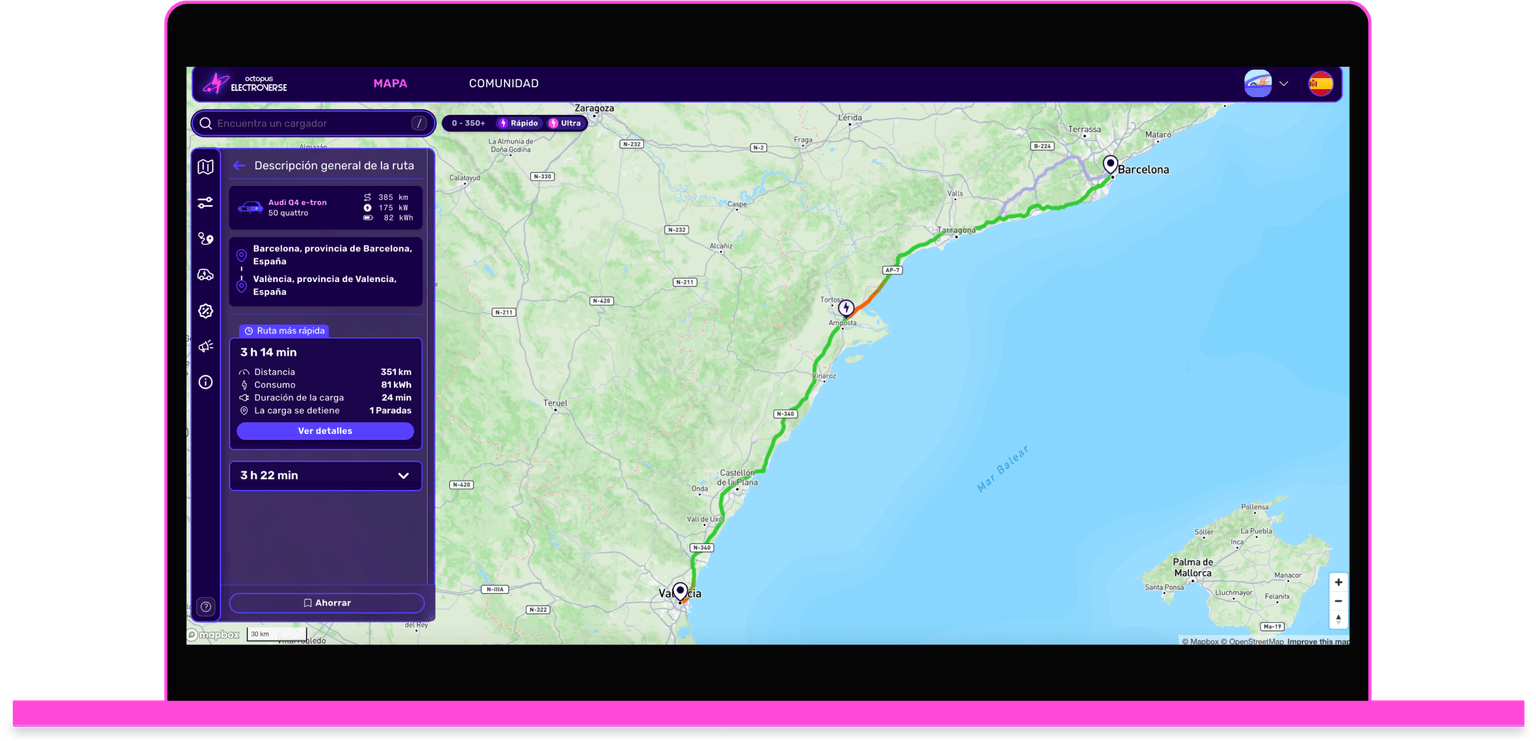Image resolution: width=1536 pixels, height=741 pixels.
Task: Open the COMUNIDAD tab
Action: (x=503, y=84)
